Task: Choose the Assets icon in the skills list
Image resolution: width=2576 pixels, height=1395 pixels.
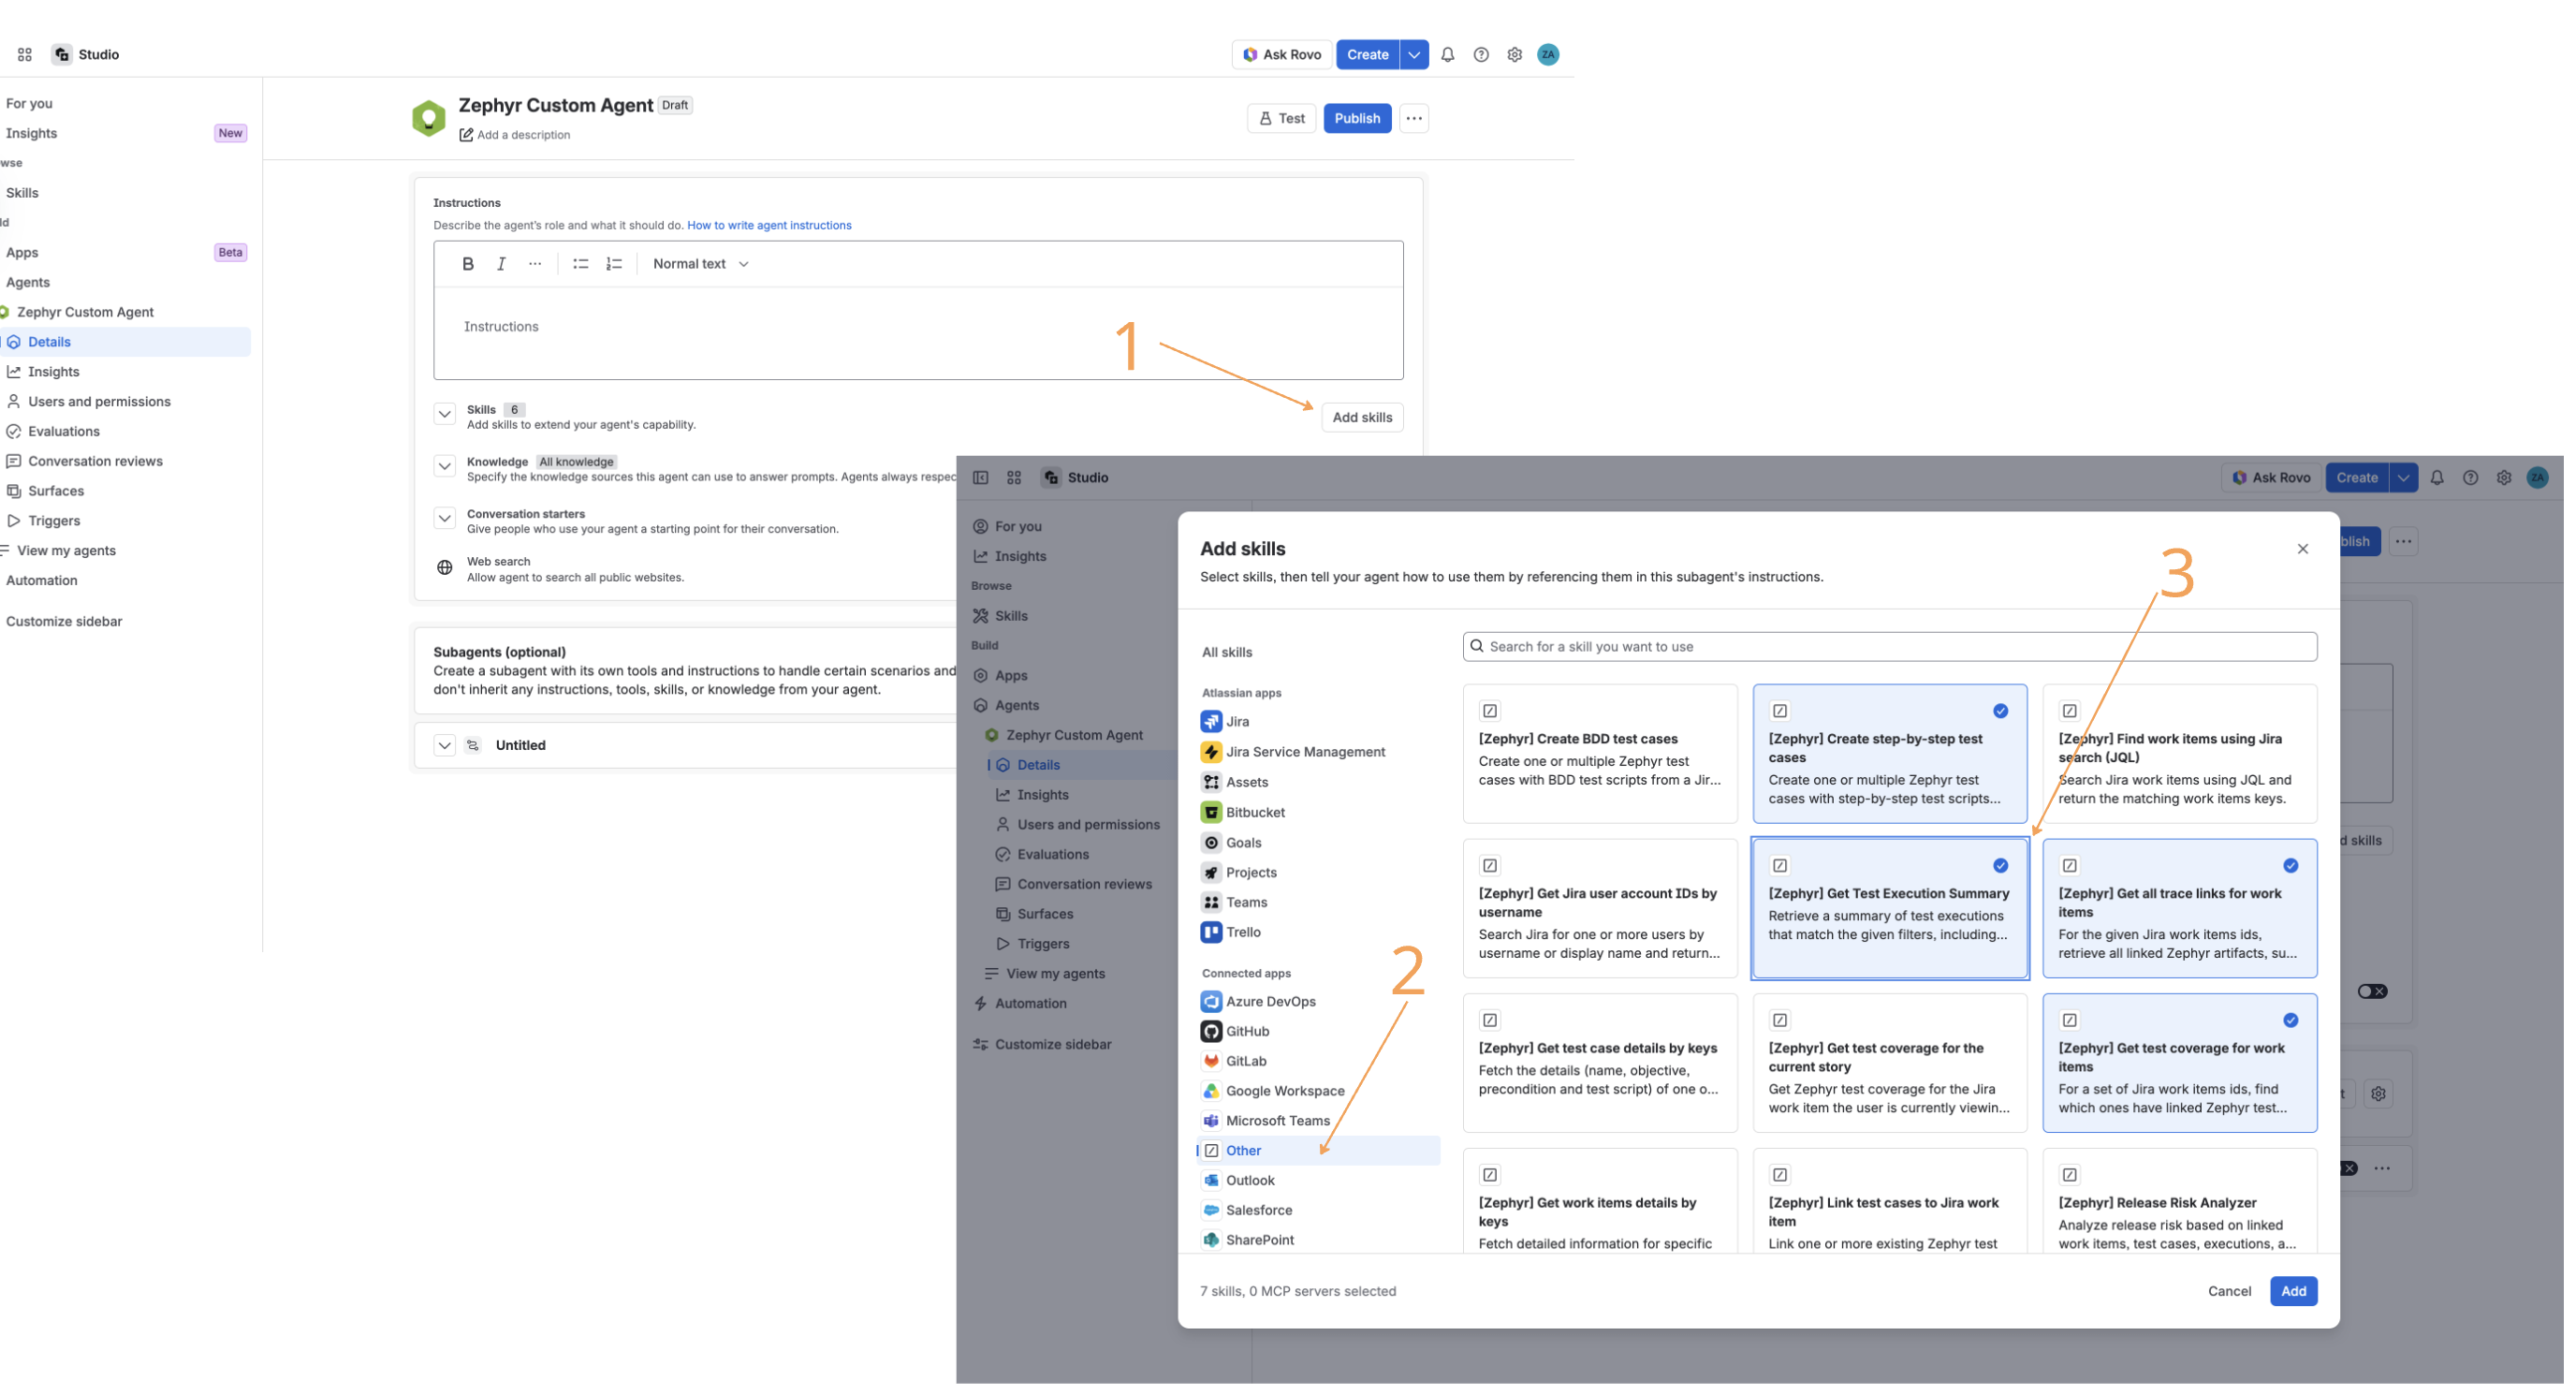Action: [x=1211, y=782]
